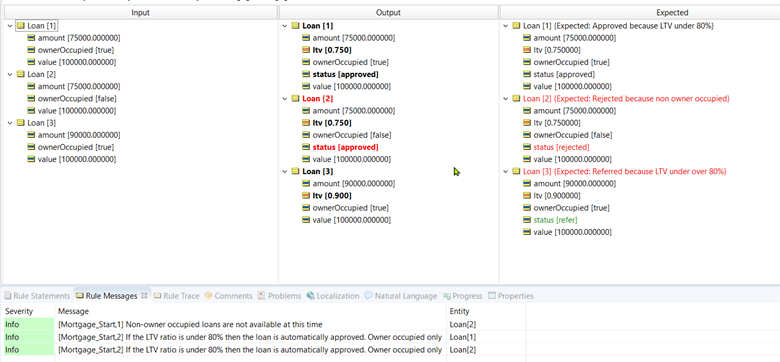Click the Loan [2] entity icon in Expected panel
The height and width of the screenshot is (362, 780).
pyautogui.click(x=516, y=98)
